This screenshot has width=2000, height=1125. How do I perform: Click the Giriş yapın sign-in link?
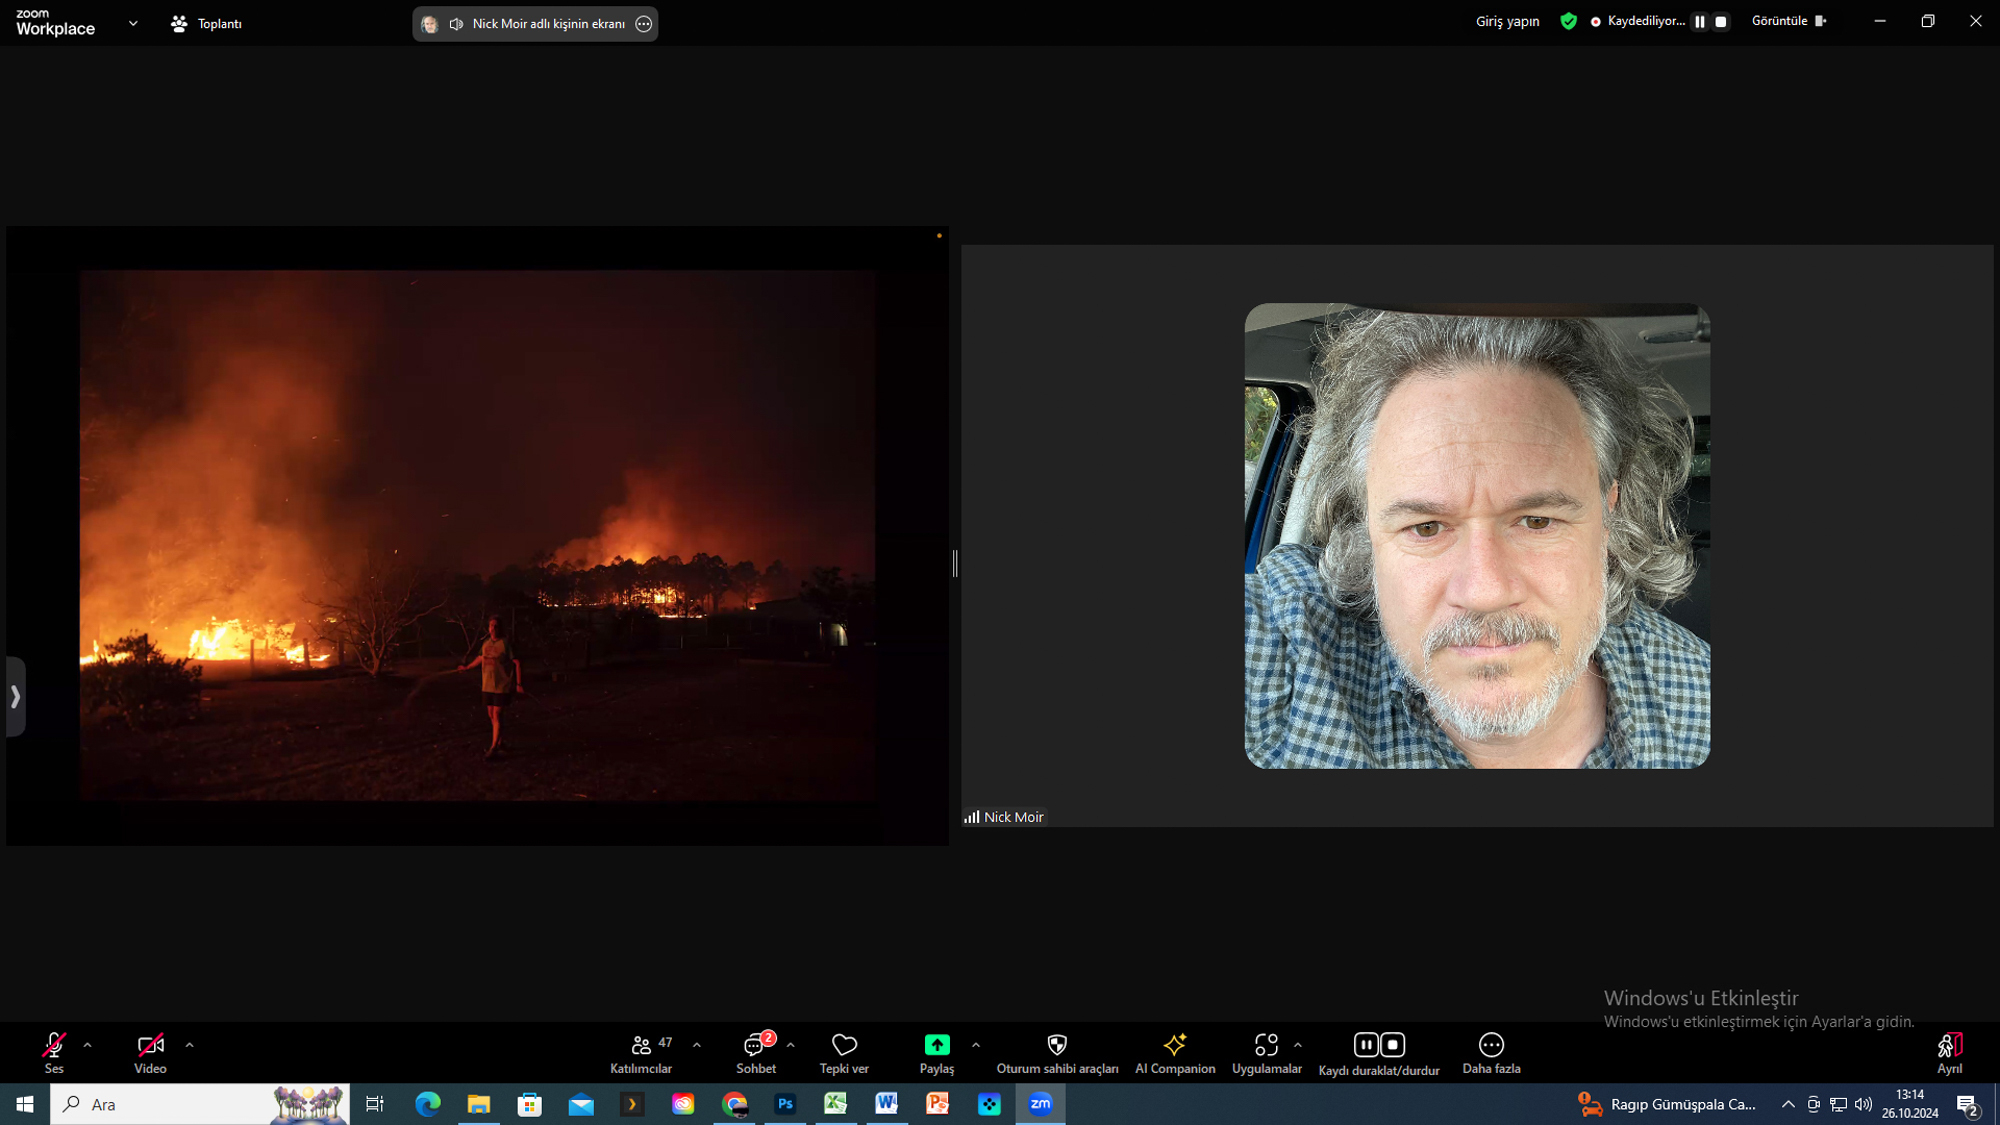1506,21
